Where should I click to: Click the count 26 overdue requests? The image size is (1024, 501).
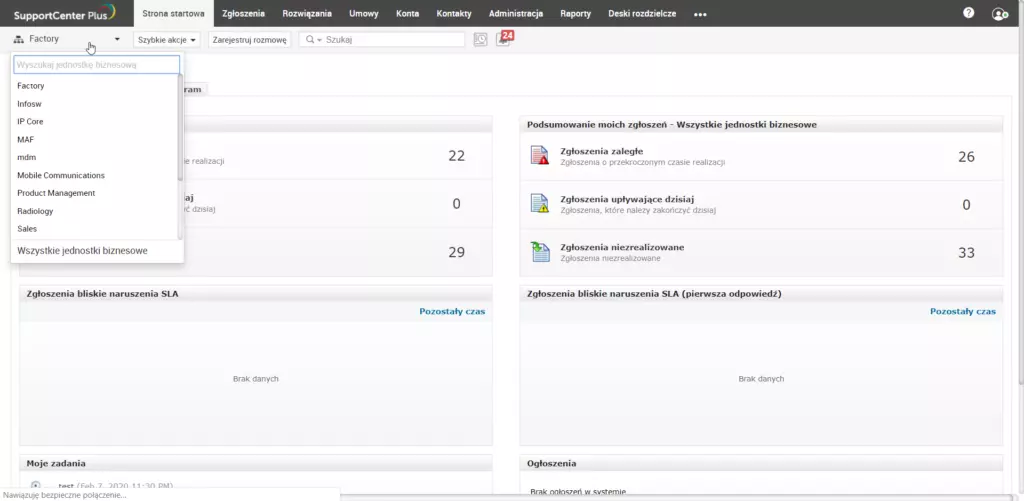(x=966, y=157)
